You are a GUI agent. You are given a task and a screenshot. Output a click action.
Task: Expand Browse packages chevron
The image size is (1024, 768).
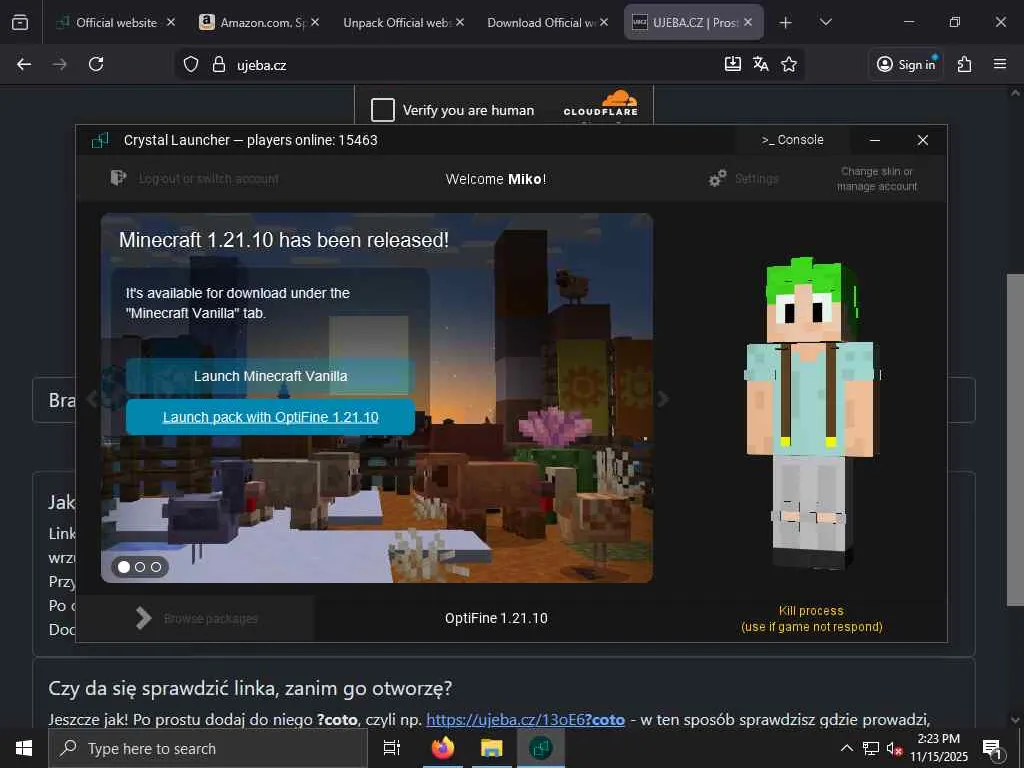tap(144, 618)
